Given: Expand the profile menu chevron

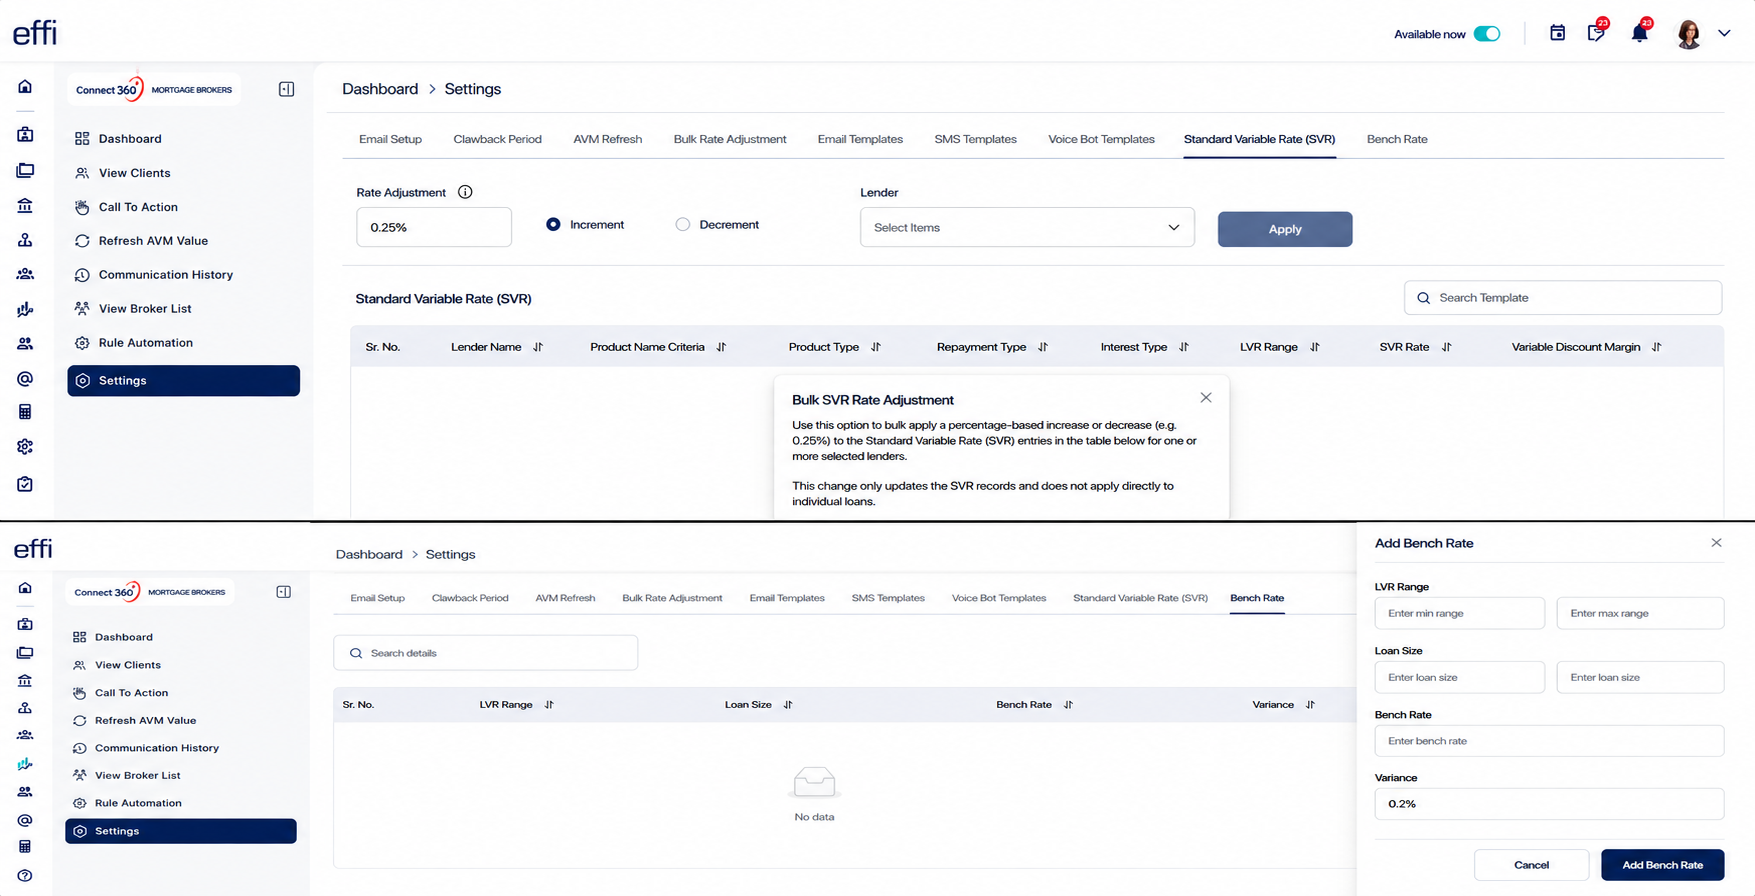Looking at the screenshot, I should (1724, 33).
